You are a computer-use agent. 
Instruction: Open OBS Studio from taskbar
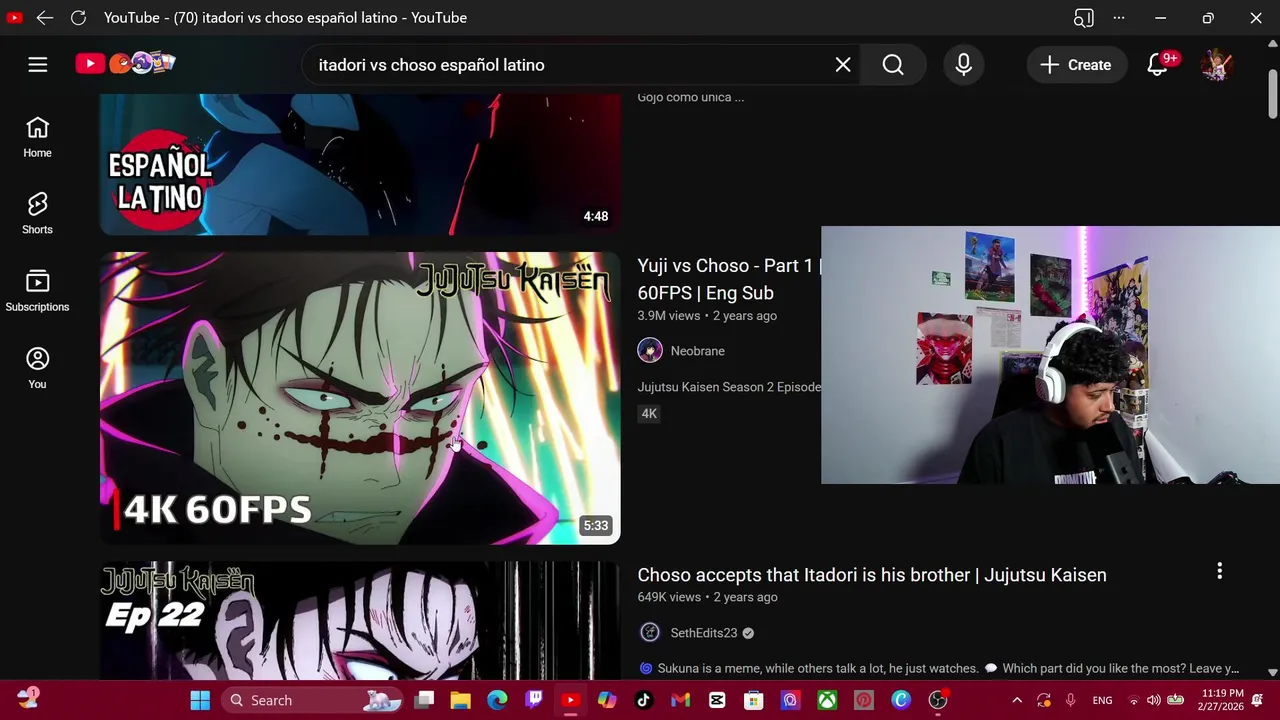tap(938, 700)
